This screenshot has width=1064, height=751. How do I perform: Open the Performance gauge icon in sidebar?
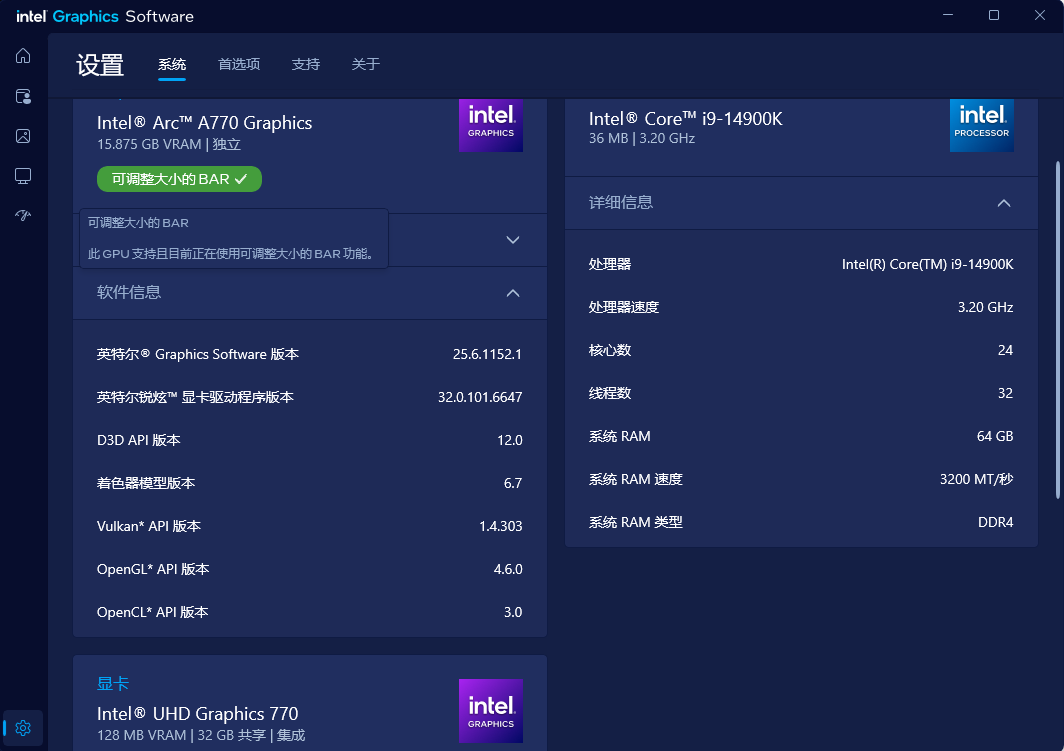[23, 216]
